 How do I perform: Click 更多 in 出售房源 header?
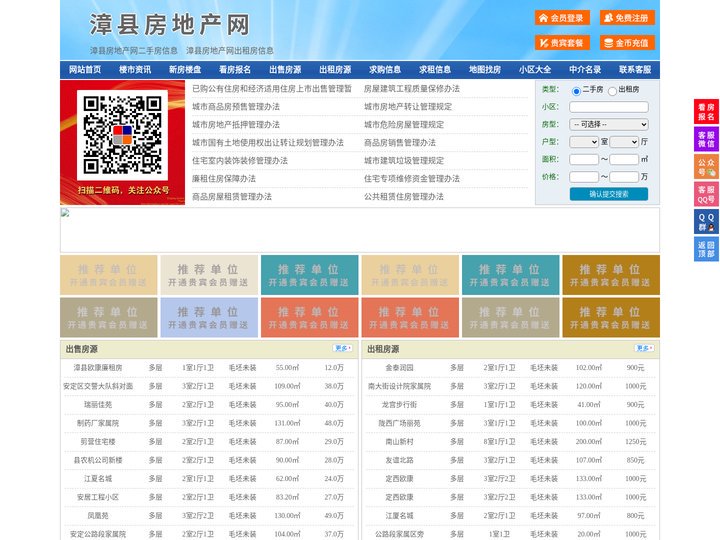(x=343, y=349)
